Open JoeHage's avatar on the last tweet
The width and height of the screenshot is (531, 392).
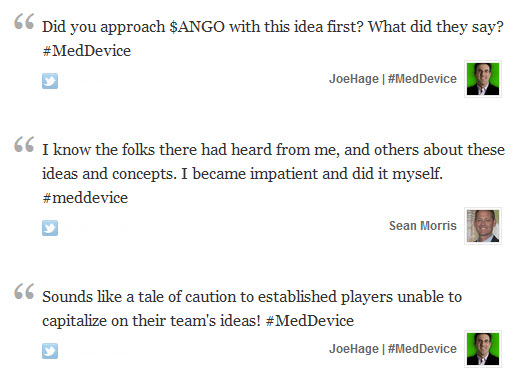(x=483, y=349)
